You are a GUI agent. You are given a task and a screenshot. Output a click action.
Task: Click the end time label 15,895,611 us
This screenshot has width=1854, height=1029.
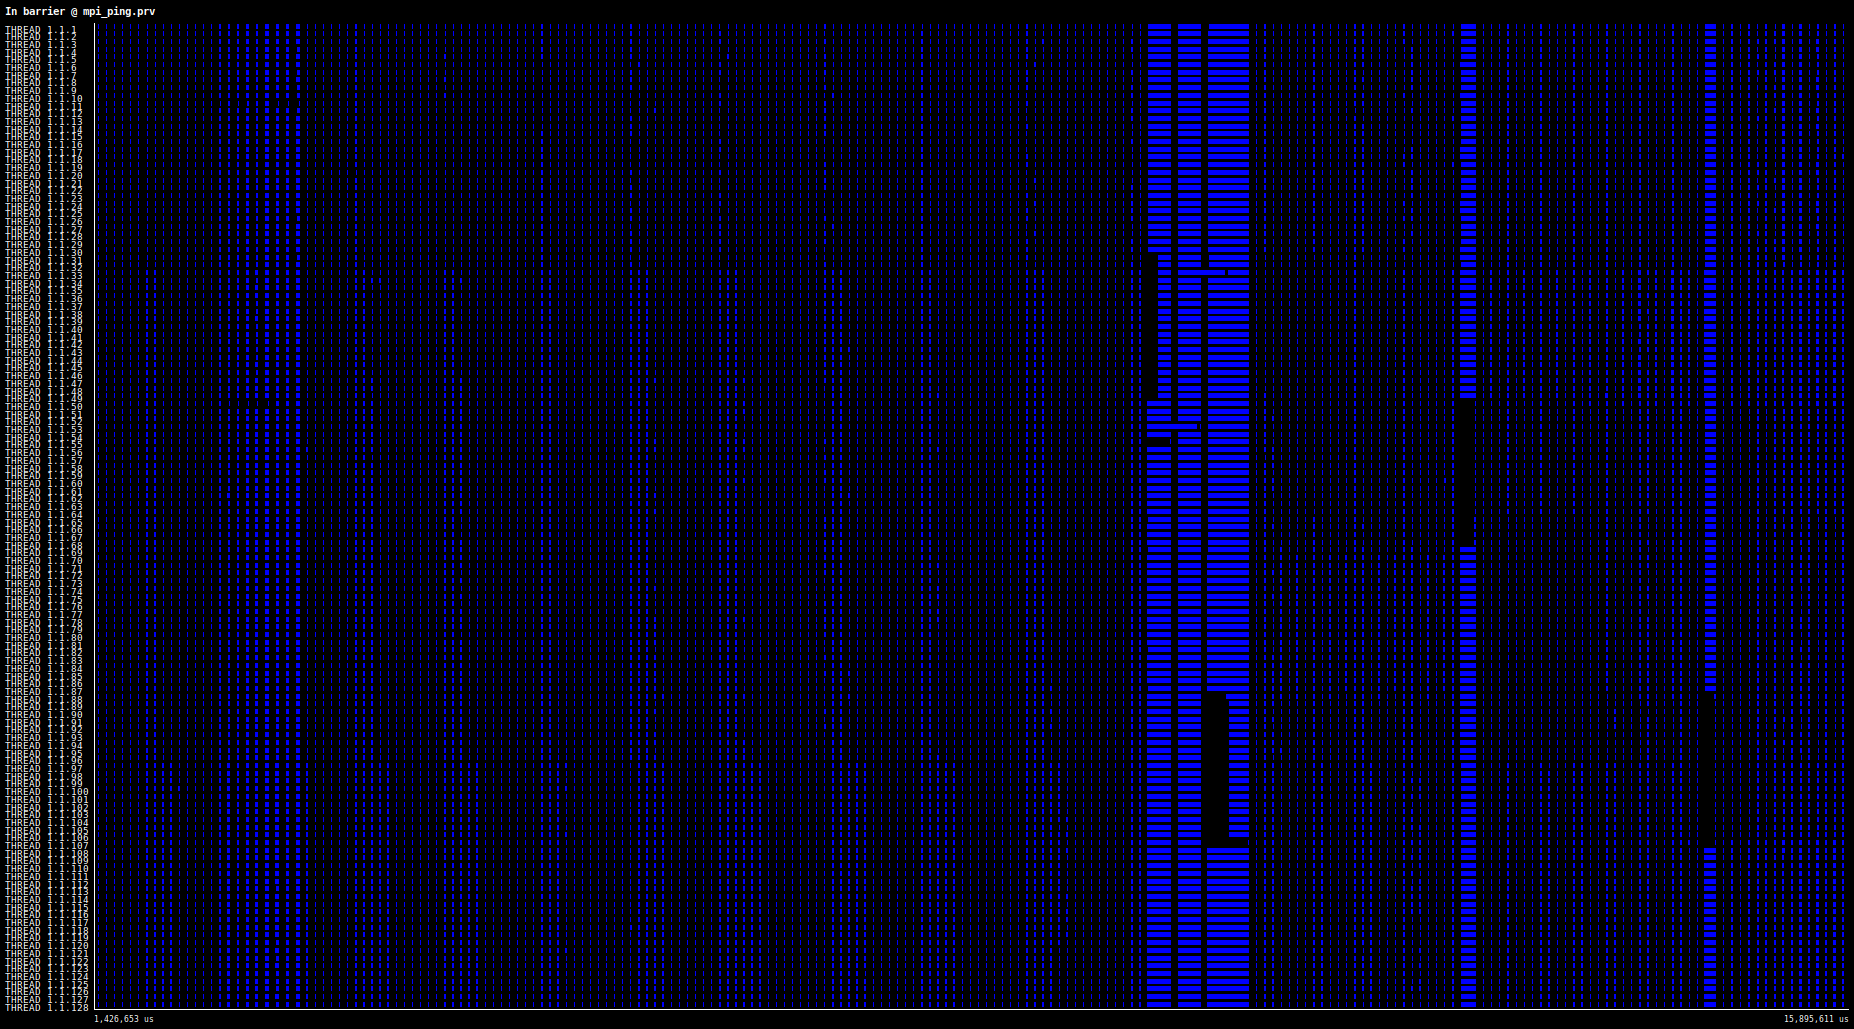click(1816, 1019)
